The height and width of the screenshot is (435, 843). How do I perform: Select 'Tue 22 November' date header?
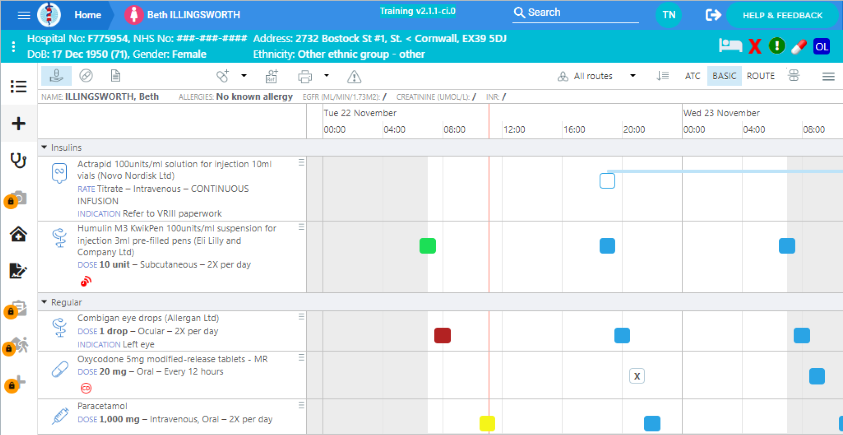[360, 113]
